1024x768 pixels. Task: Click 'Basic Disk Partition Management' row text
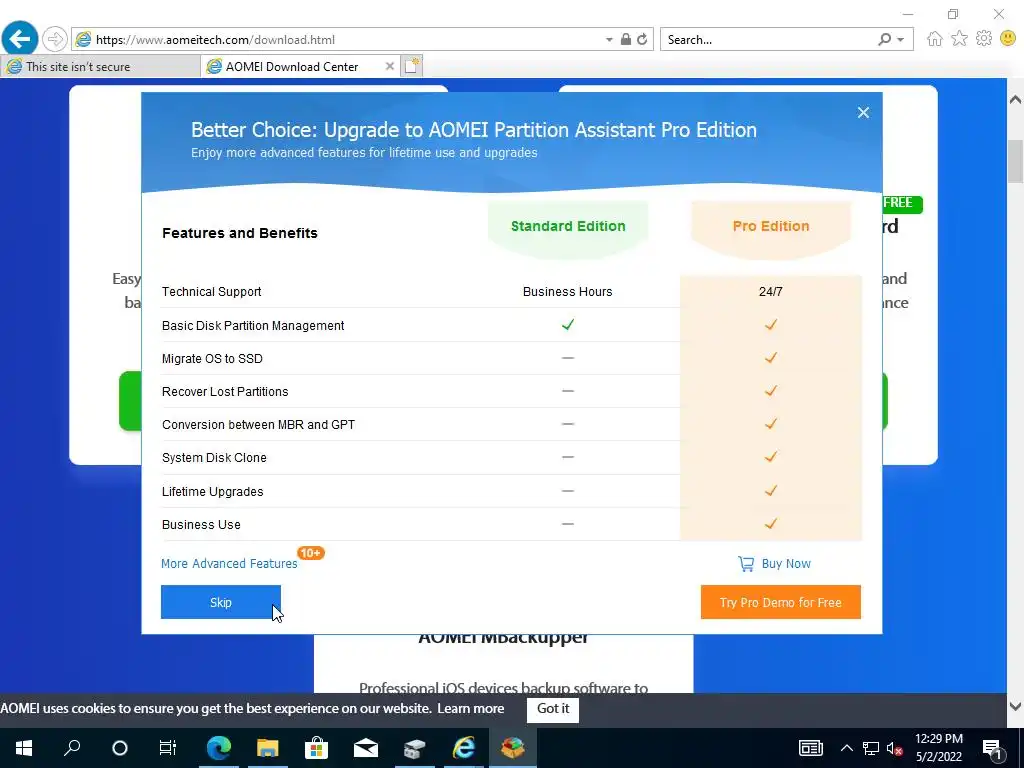(x=253, y=325)
